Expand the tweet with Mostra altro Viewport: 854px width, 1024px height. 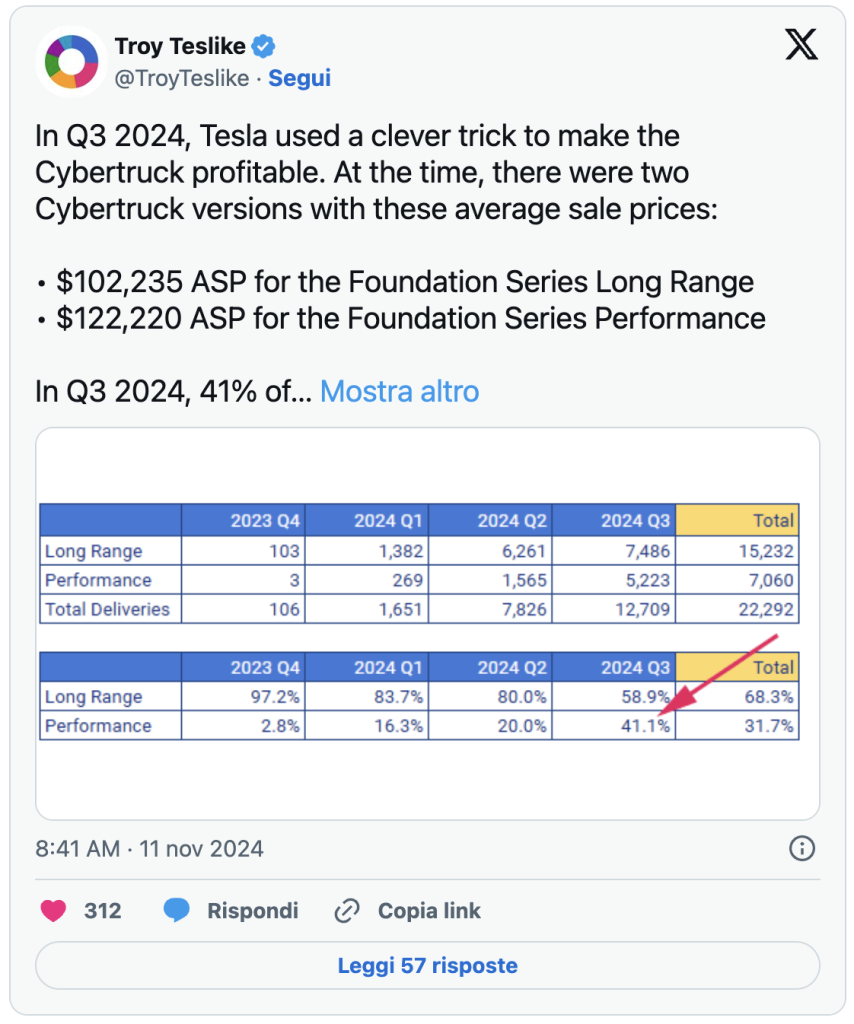[x=400, y=391]
